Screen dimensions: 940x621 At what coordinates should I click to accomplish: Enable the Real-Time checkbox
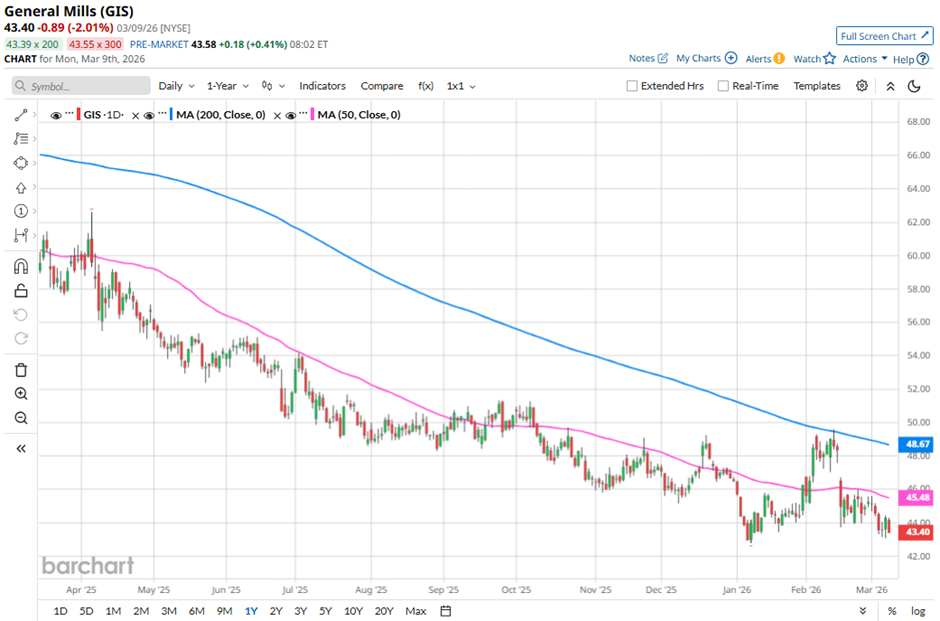[723, 86]
